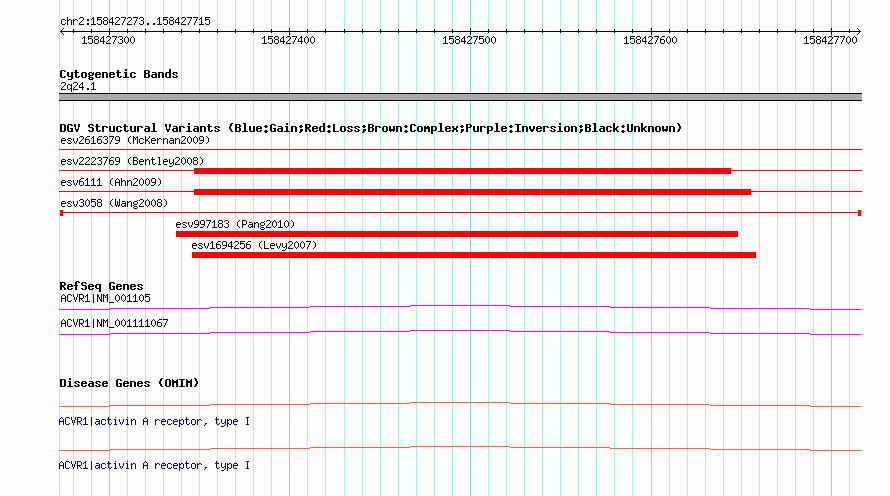Select the Cytogenetic Bands track title

119,74
